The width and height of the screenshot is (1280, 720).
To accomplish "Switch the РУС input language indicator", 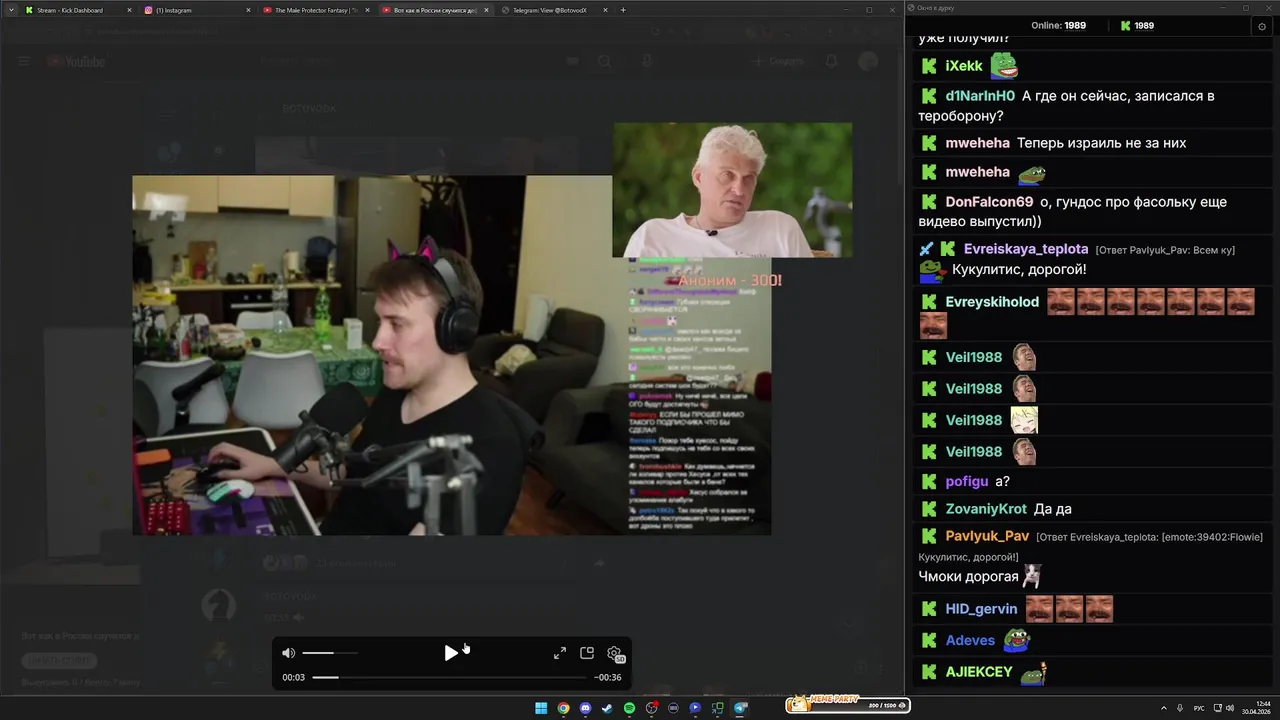I will pyautogui.click(x=1199, y=708).
